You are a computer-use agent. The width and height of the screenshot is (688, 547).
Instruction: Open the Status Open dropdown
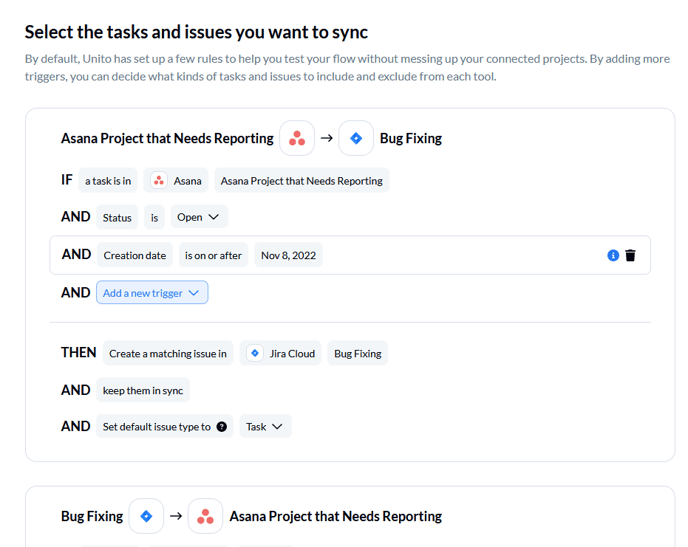[199, 217]
